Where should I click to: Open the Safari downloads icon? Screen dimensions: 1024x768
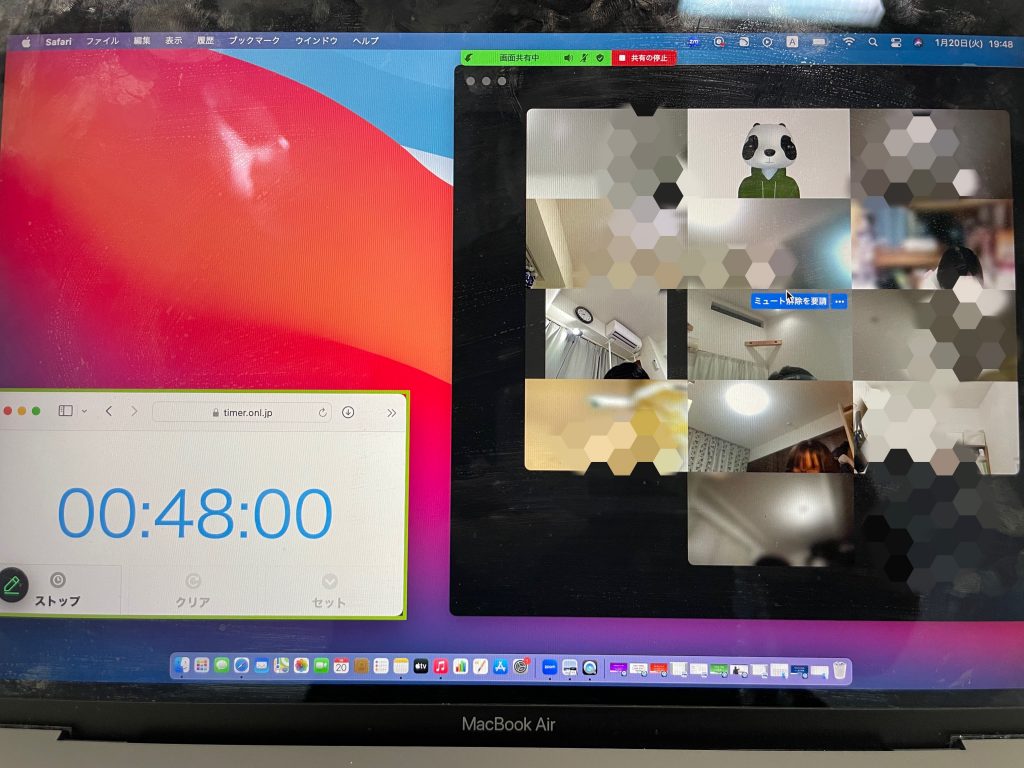point(348,412)
